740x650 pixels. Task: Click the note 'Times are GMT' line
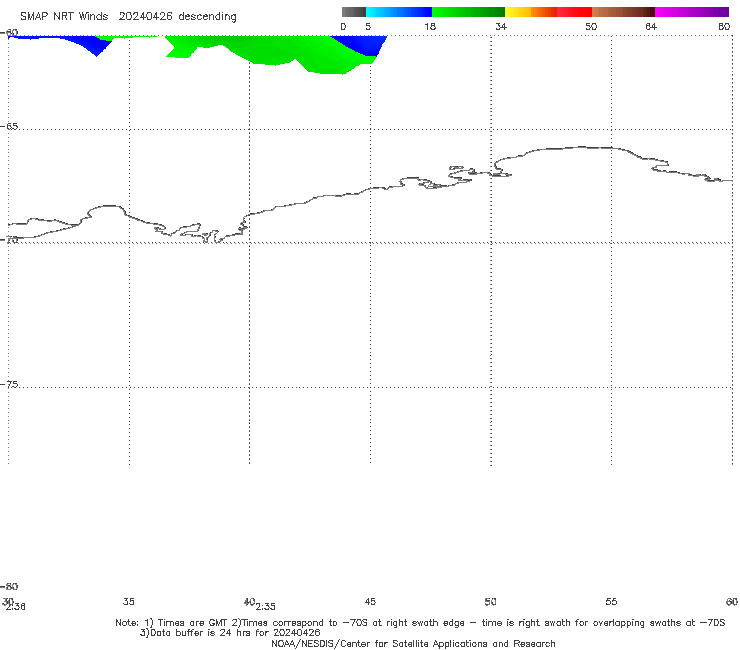[x=420, y=623]
